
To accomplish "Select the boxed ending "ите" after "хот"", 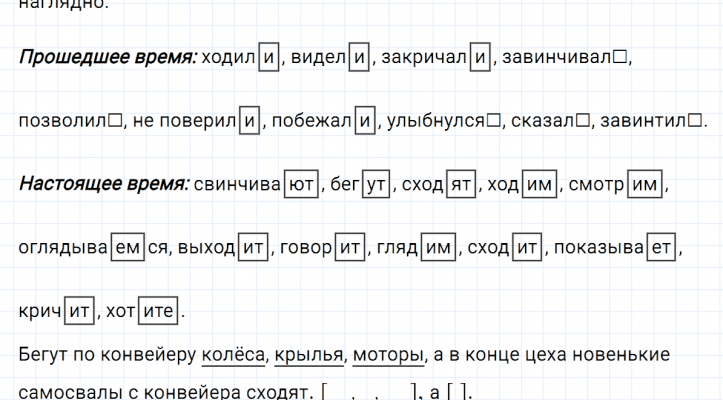I will [160, 312].
